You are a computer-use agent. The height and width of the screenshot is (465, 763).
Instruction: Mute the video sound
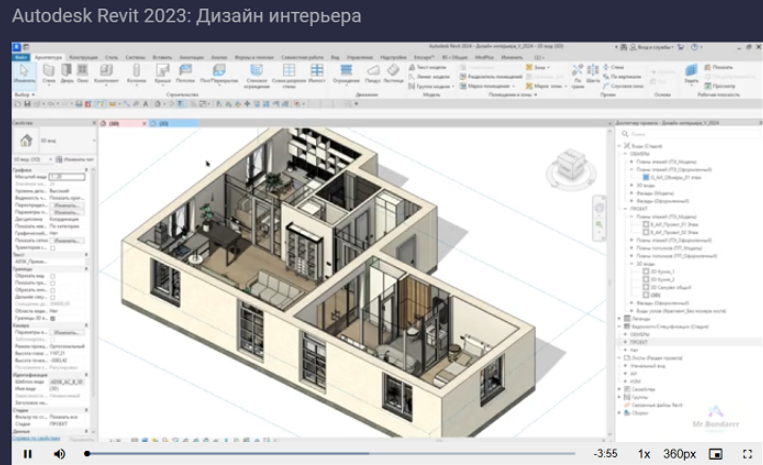tap(59, 454)
